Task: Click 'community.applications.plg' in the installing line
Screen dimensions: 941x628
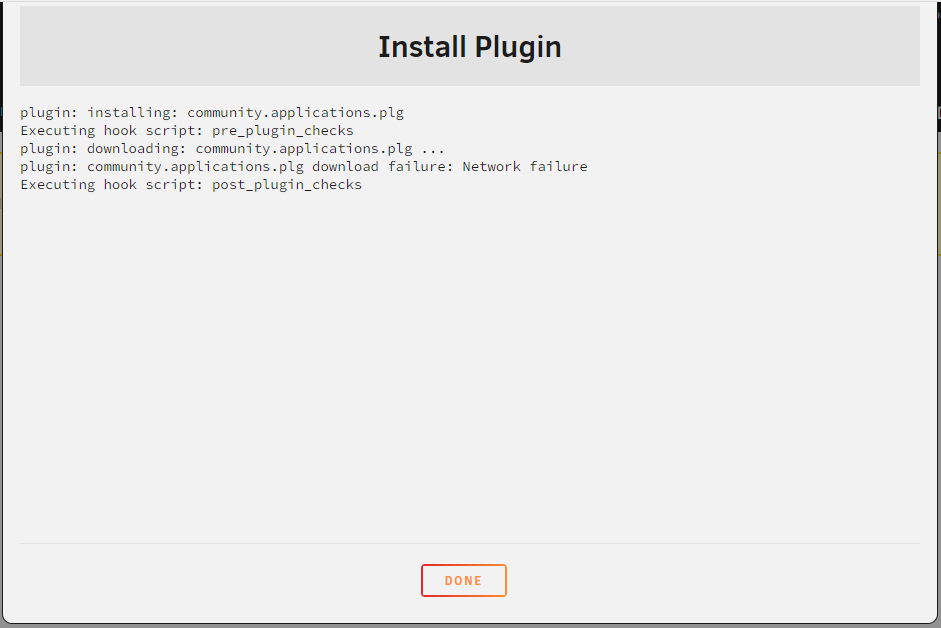Action: [x=295, y=112]
